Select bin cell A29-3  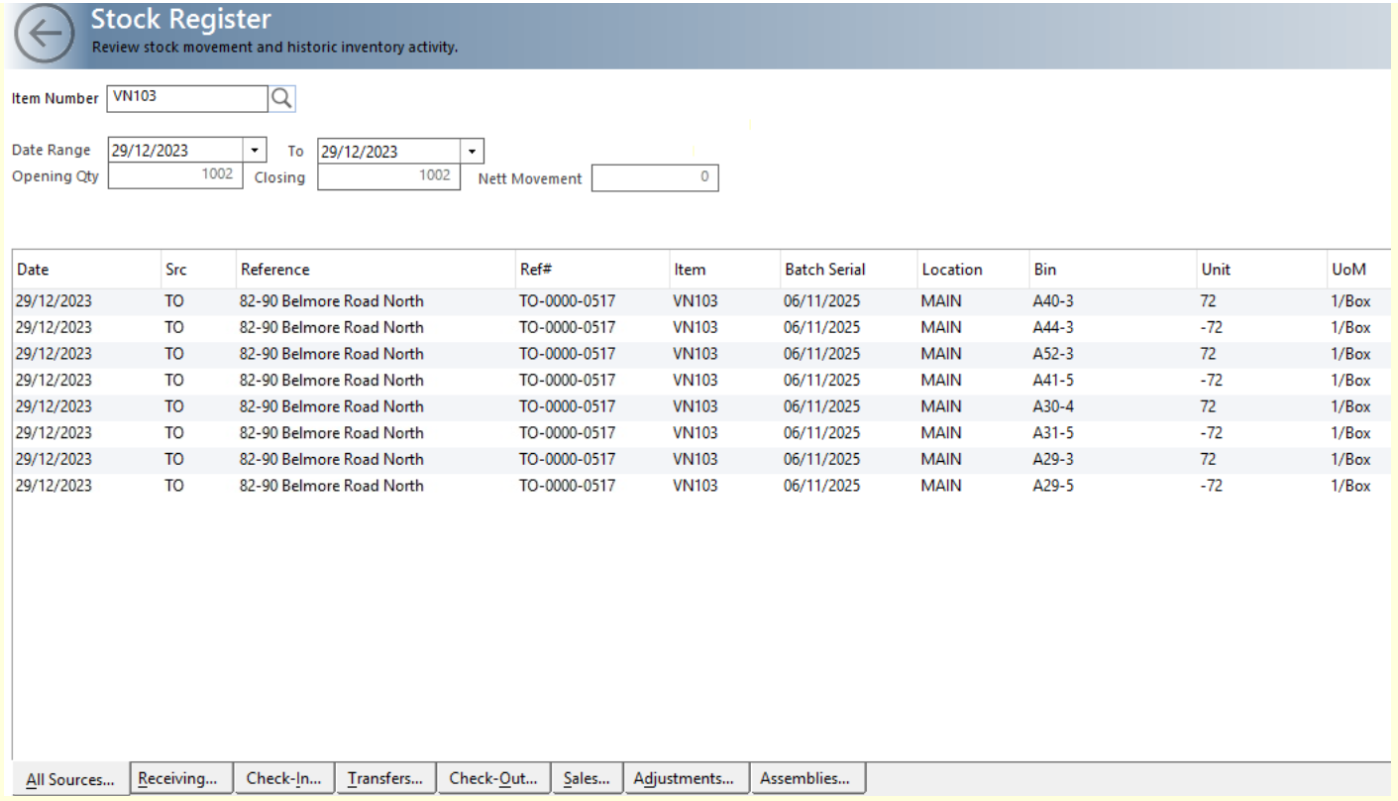[x=1052, y=459]
